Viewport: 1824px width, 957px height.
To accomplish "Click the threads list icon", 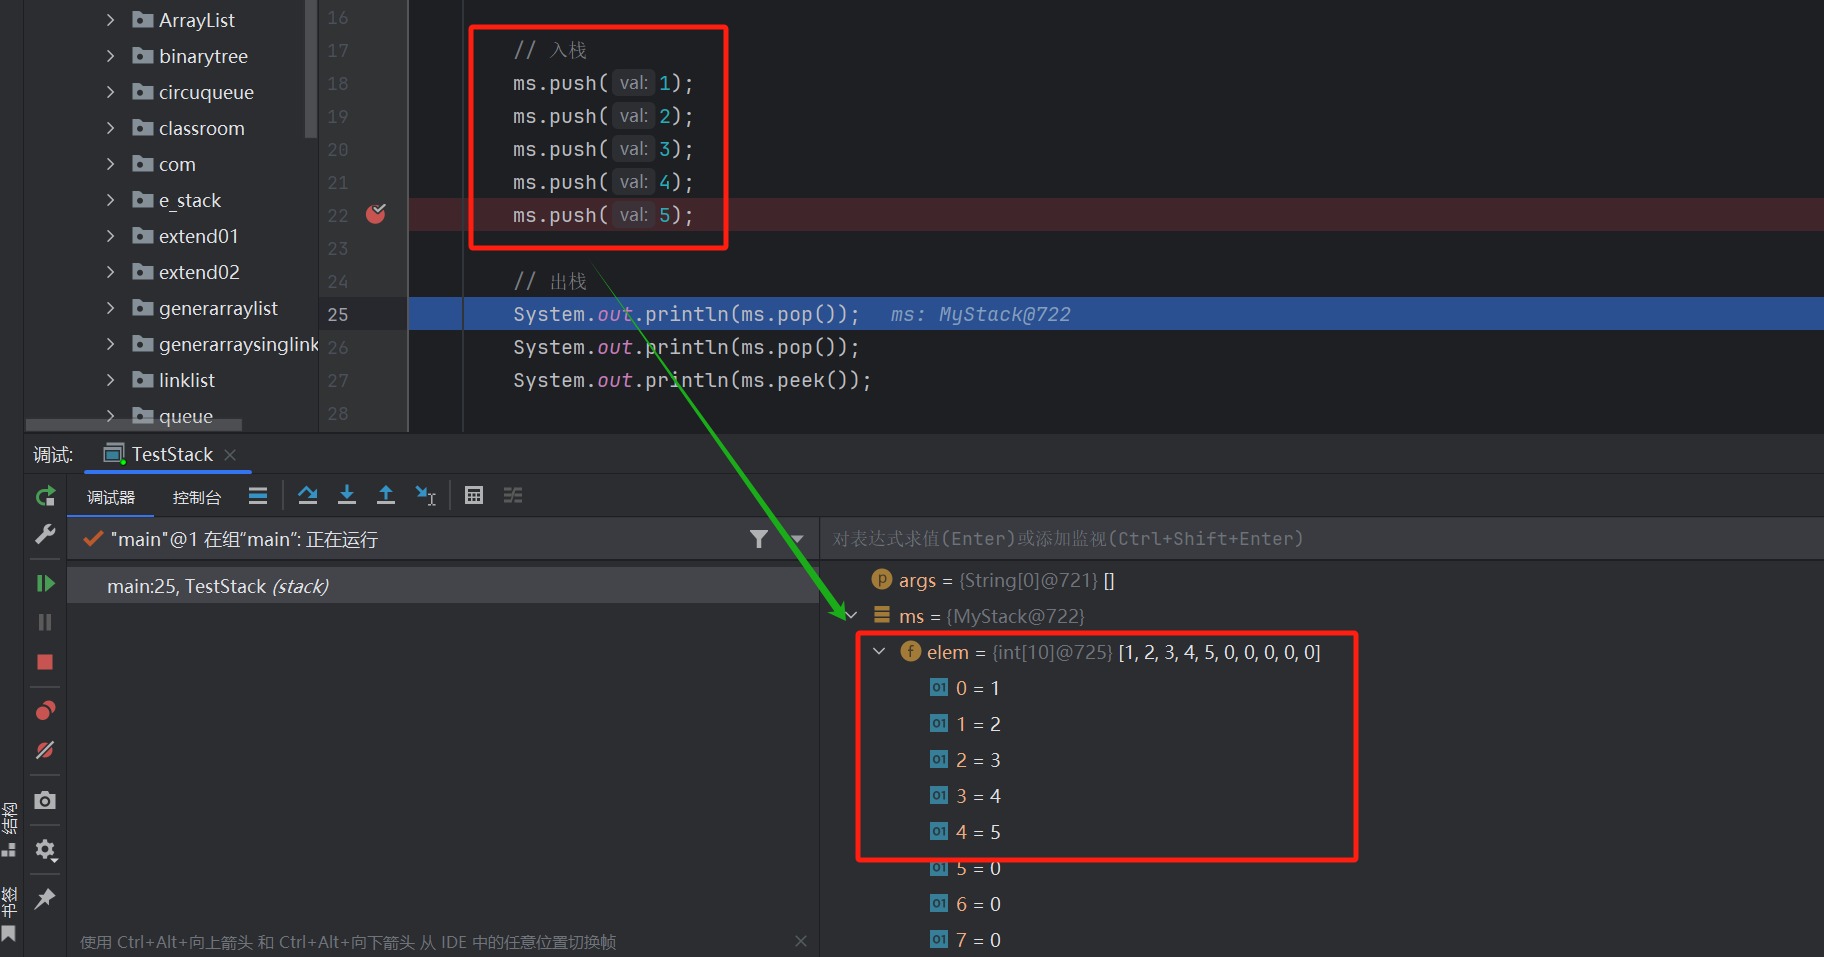I will pyautogui.click(x=258, y=495).
